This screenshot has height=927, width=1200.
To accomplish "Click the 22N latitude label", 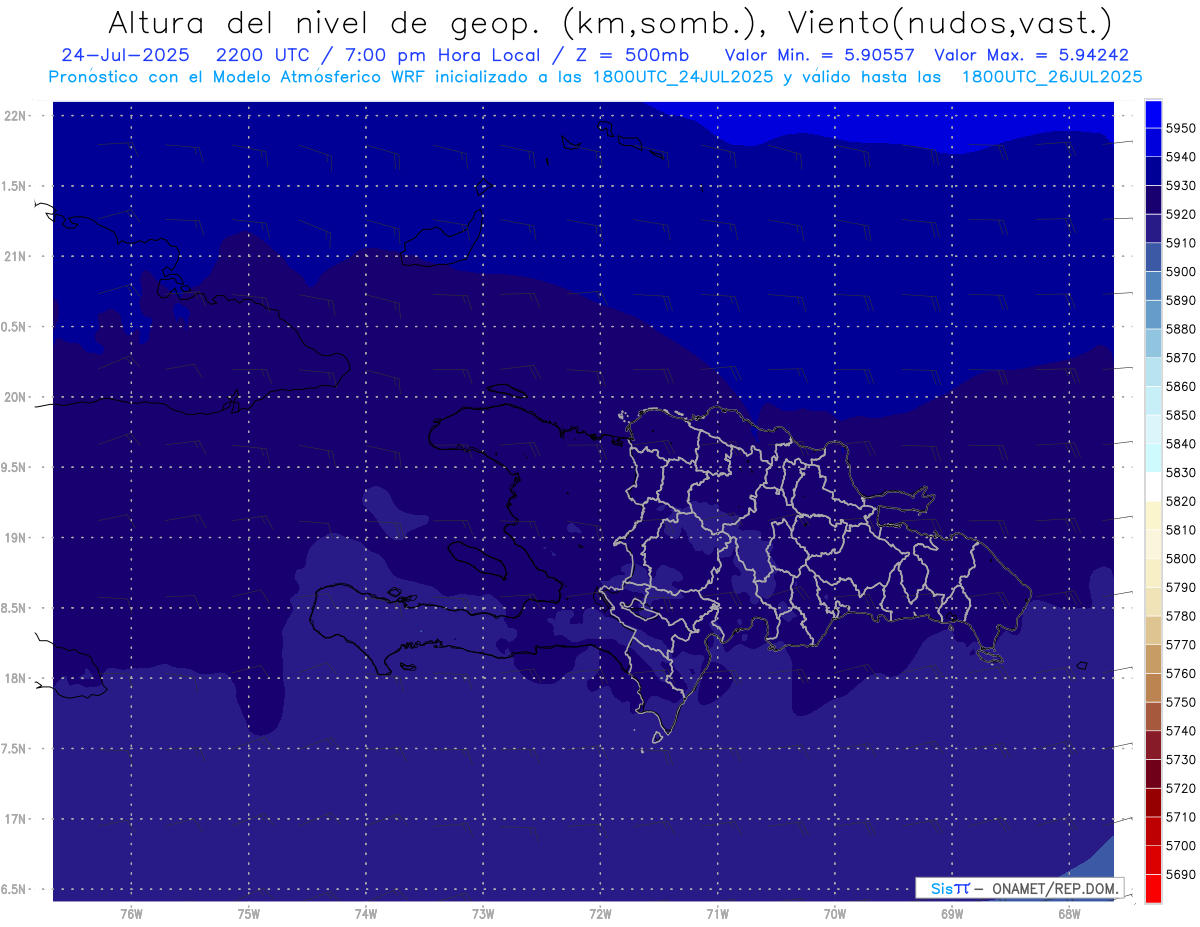I will (16, 116).
